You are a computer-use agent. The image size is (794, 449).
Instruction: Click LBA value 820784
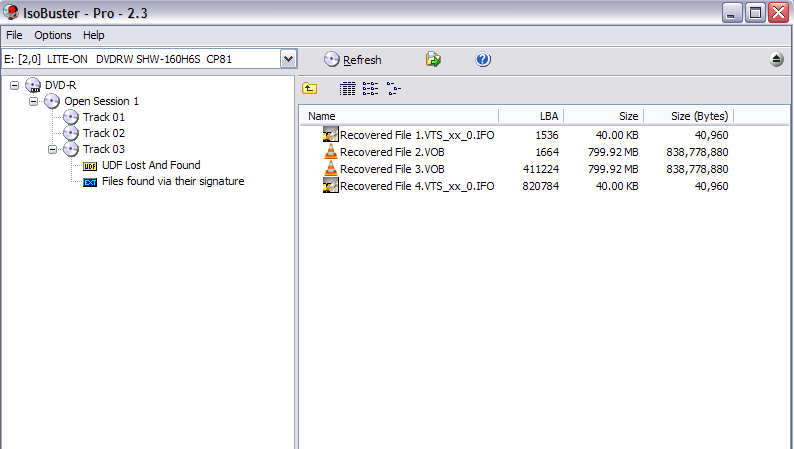[541, 186]
